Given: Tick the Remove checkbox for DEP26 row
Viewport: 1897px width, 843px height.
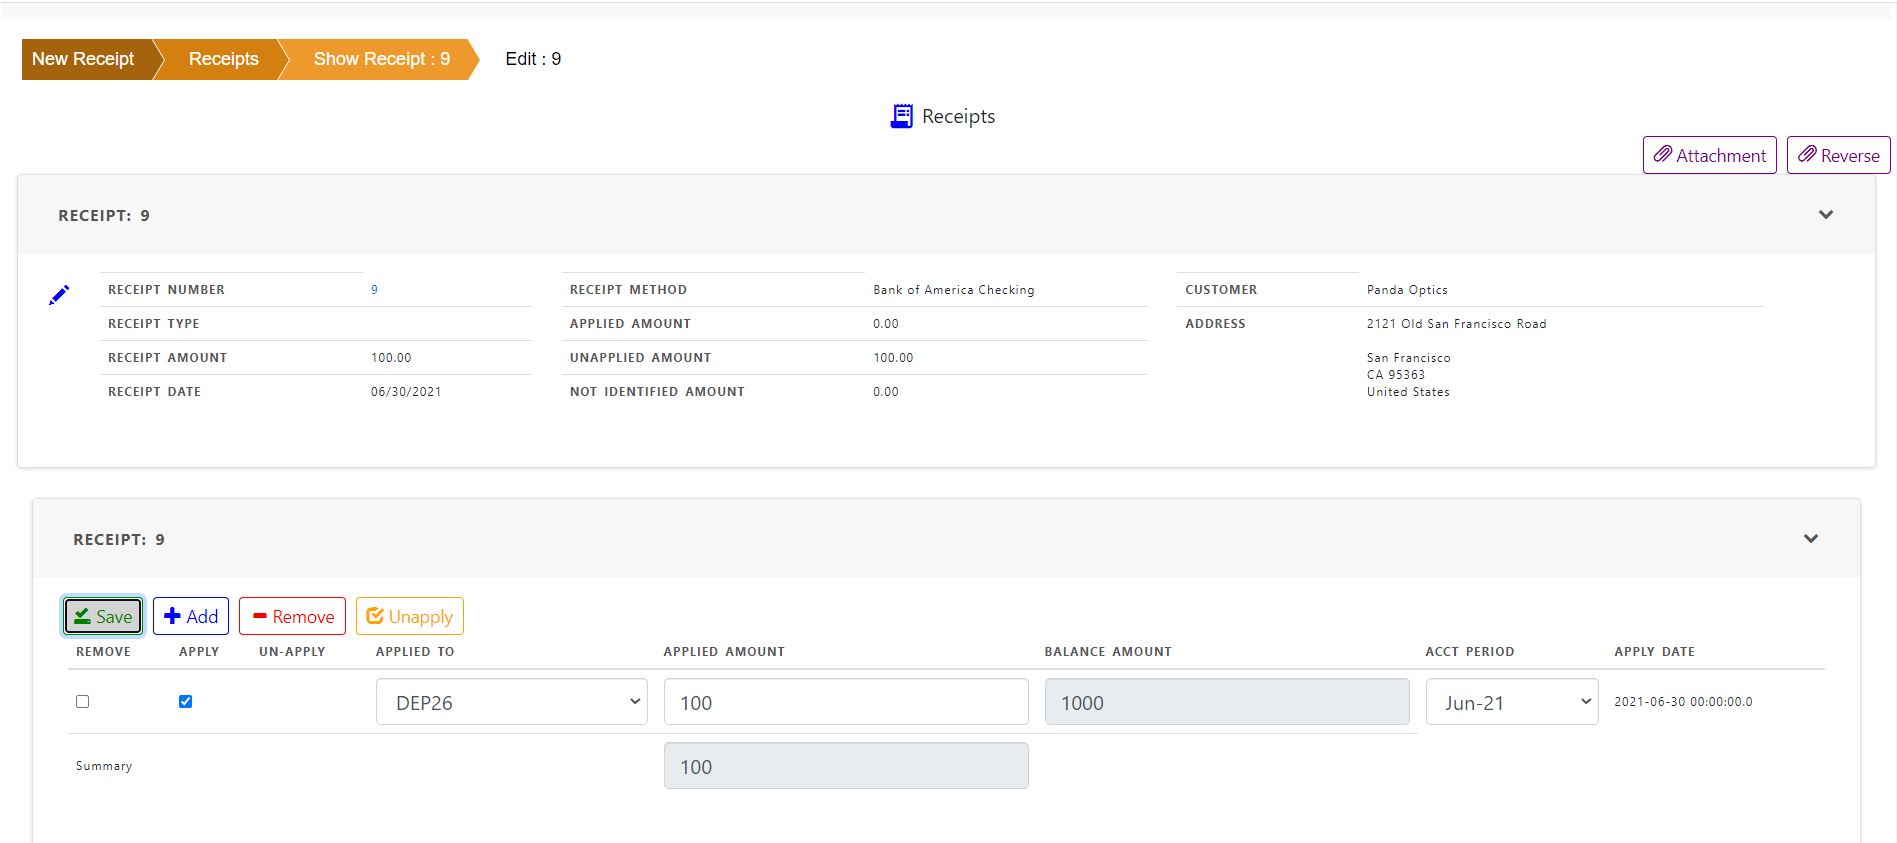Looking at the screenshot, I should (83, 701).
